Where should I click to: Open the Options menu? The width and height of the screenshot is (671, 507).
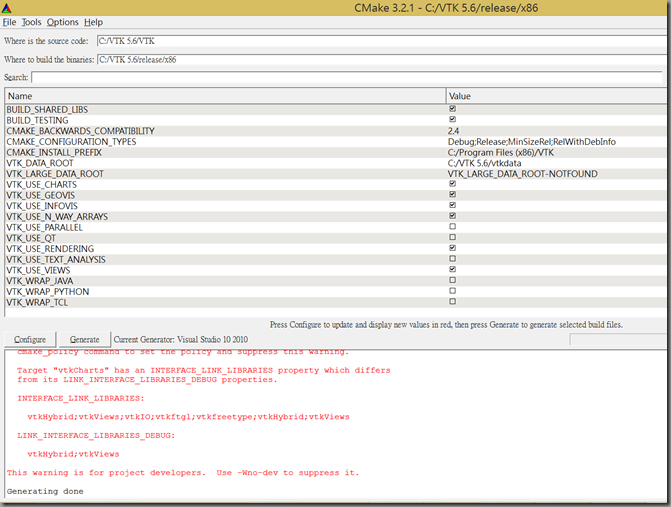62,22
